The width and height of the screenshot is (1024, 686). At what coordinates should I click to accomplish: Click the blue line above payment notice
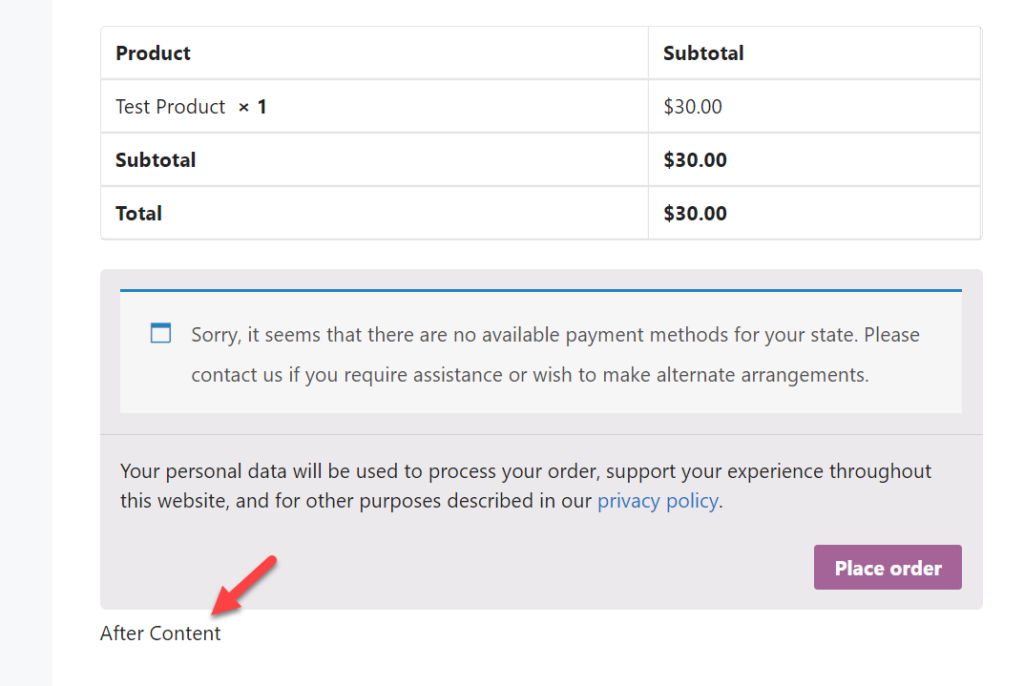(541, 290)
